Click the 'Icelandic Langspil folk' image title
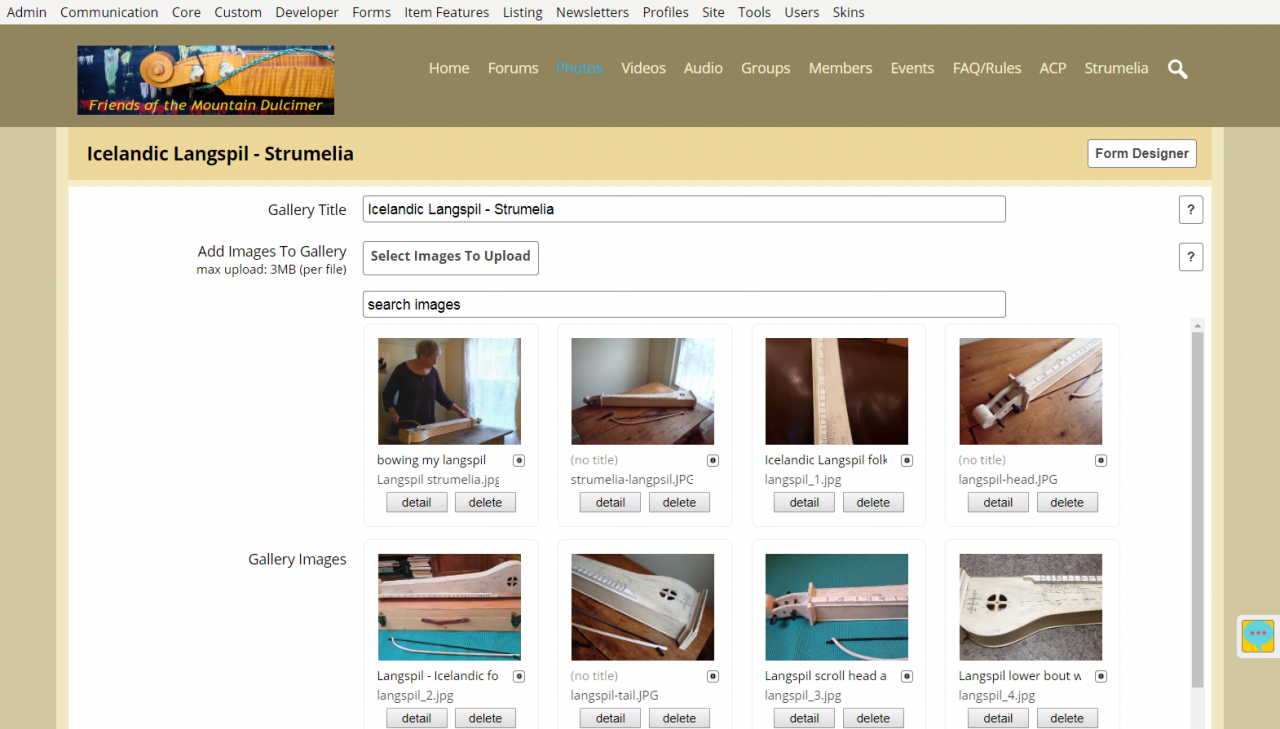Image resolution: width=1280 pixels, height=729 pixels. [826, 460]
